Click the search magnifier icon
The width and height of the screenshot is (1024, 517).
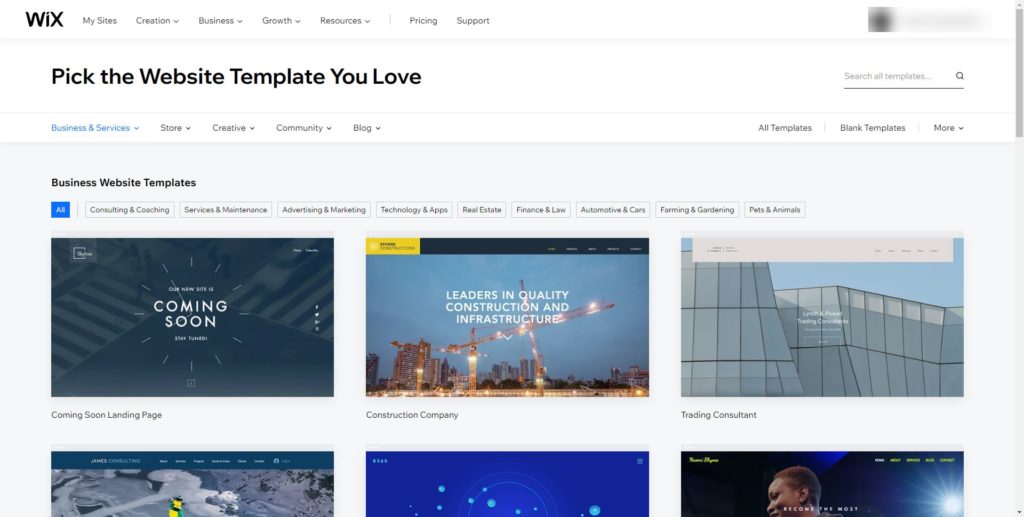click(x=959, y=76)
